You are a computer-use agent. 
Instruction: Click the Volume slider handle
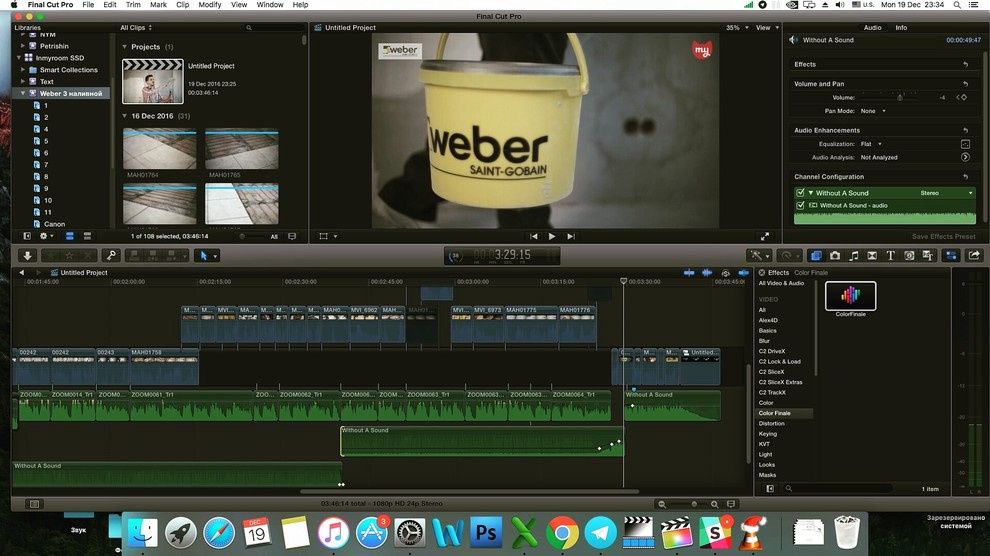[900, 98]
